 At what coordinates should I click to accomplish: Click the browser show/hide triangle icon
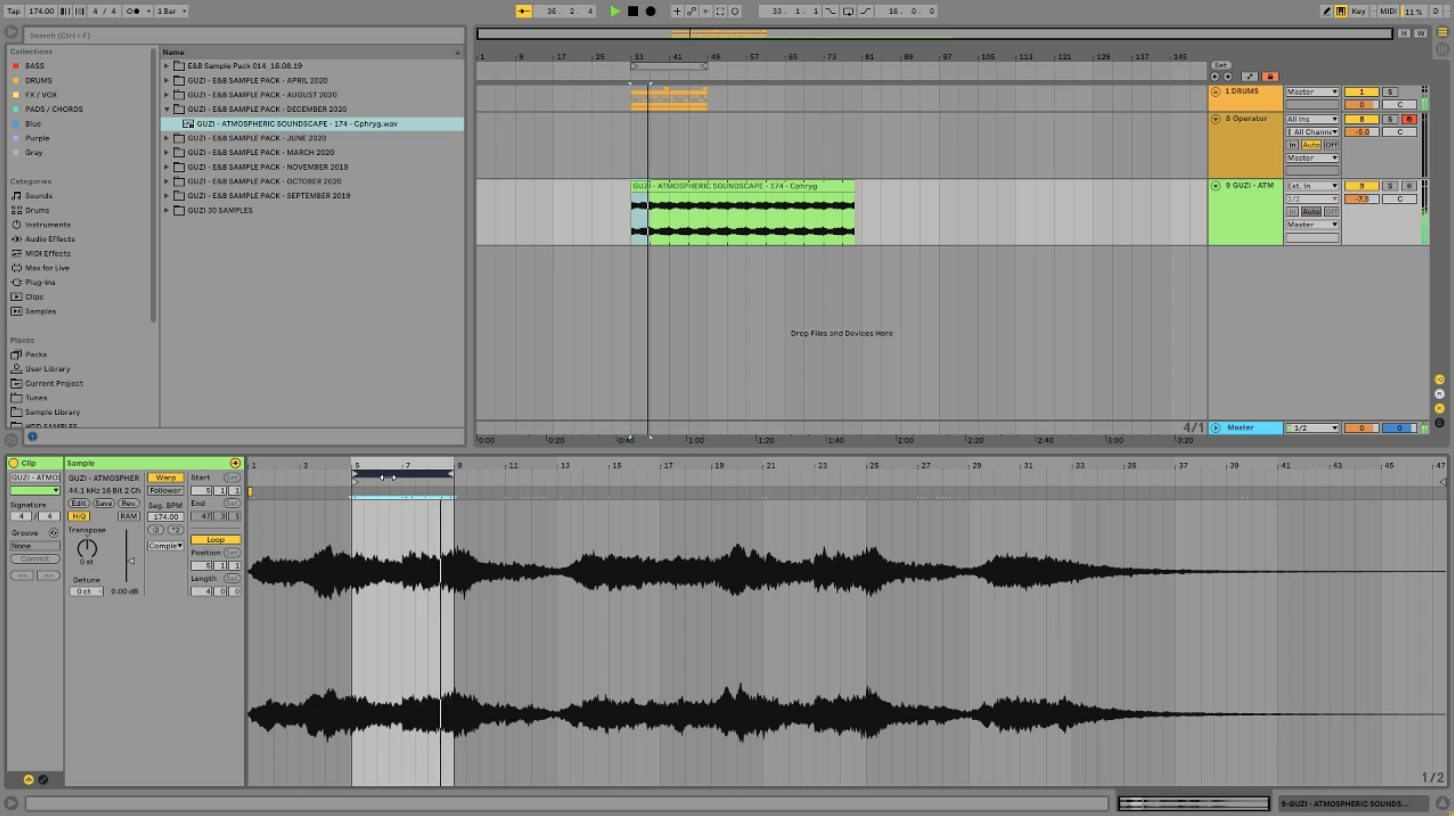pos(12,33)
